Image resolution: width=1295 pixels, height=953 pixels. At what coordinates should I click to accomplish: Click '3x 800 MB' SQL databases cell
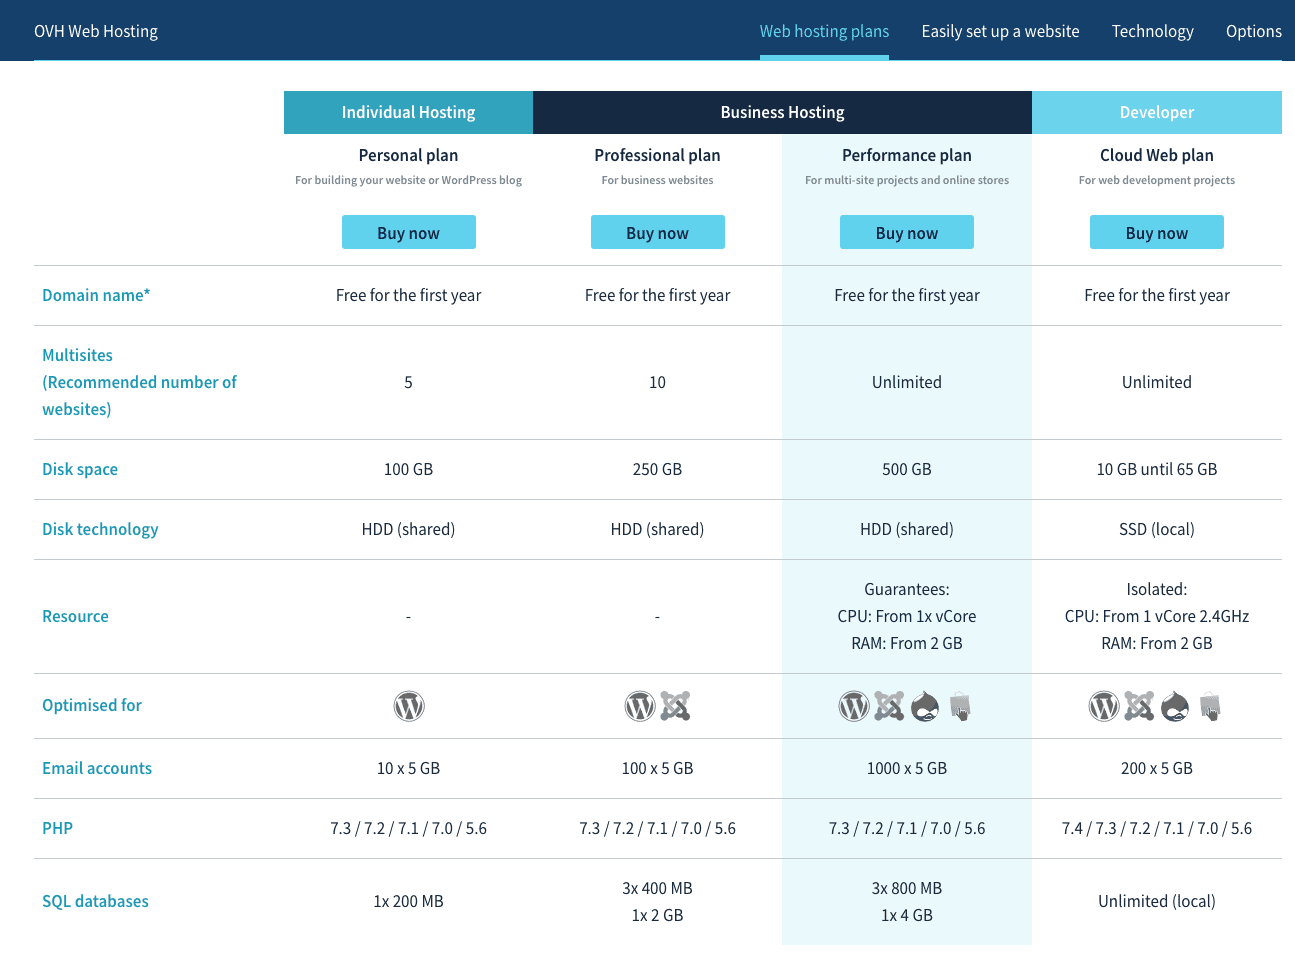click(907, 888)
